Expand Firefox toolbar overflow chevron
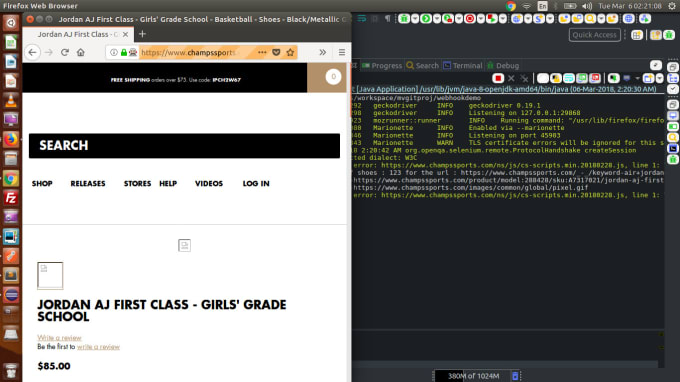Screen dimensions: 680x382 click(x=322, y=52)
